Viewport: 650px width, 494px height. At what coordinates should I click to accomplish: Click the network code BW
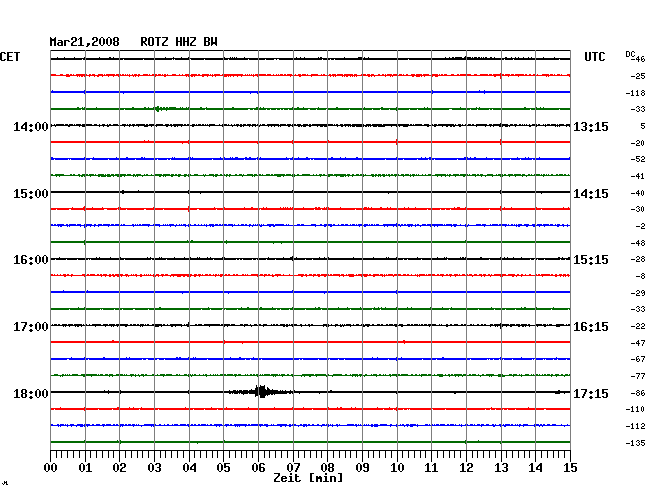210,42
